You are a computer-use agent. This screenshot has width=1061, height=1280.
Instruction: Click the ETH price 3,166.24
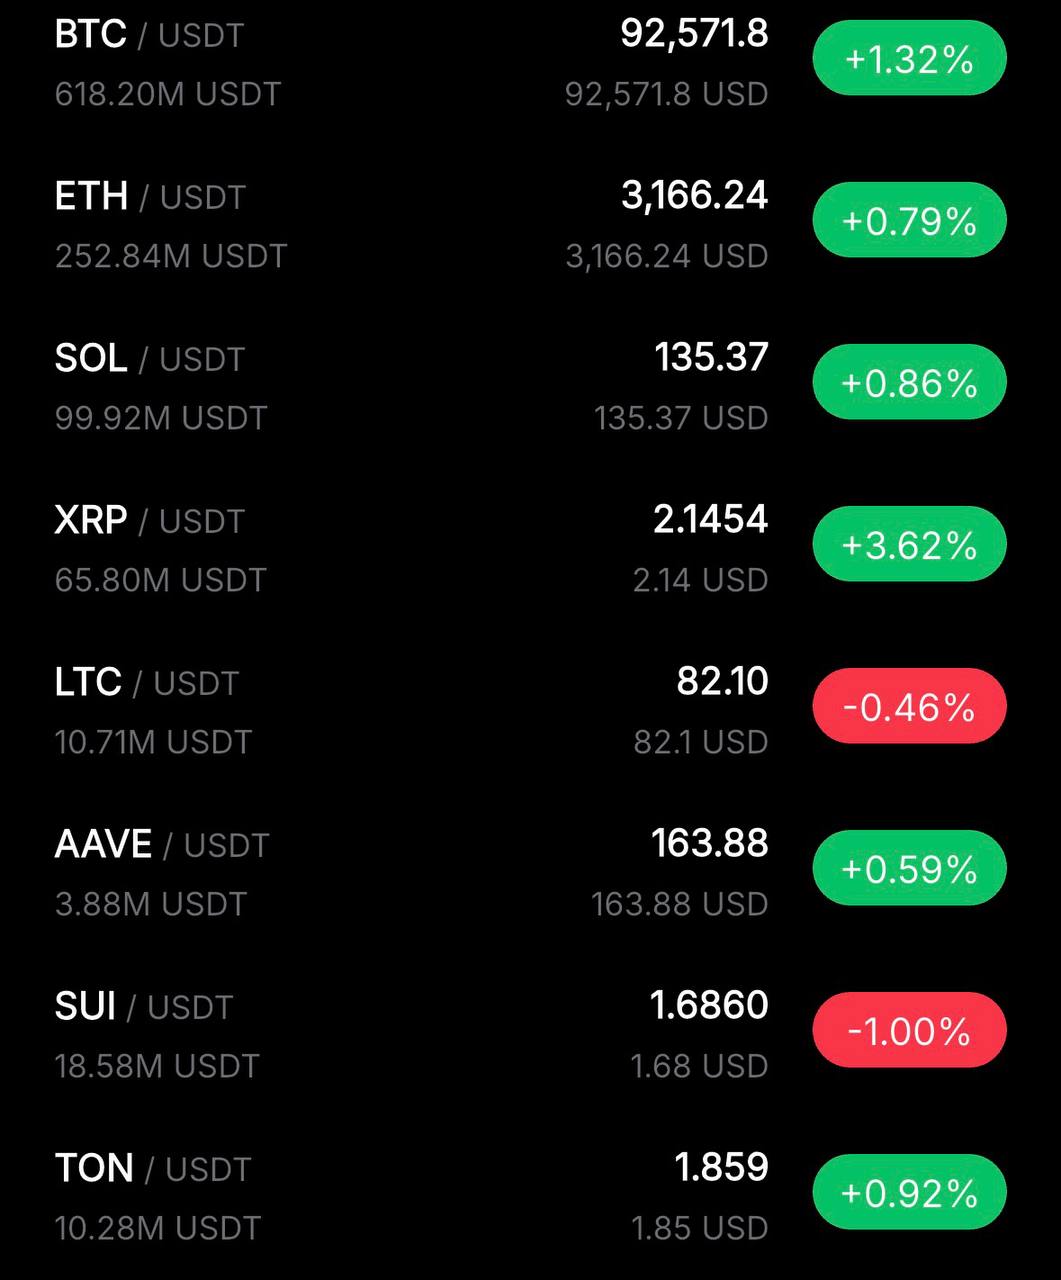tap(694, 196)
